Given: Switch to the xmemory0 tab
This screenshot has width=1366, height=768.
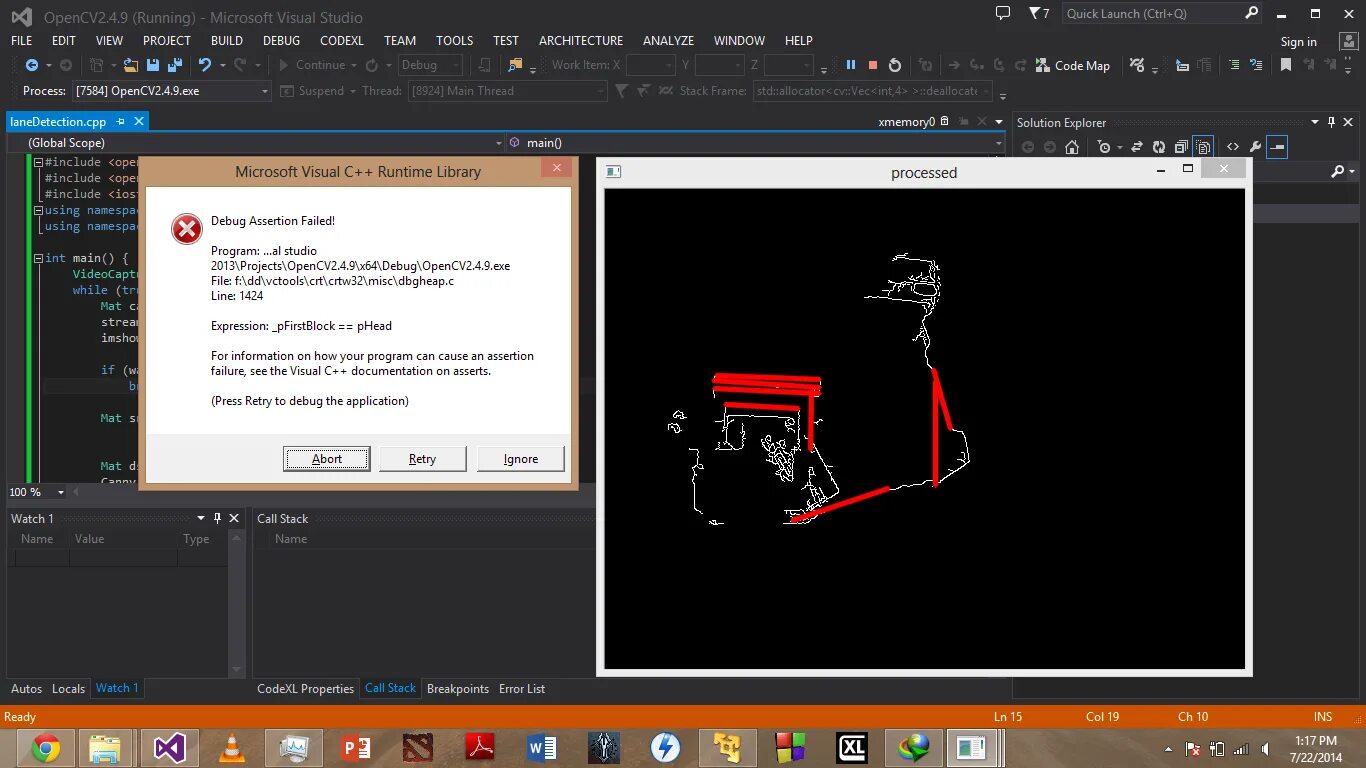Looking at the screenshot, I should tap(906, 122).
